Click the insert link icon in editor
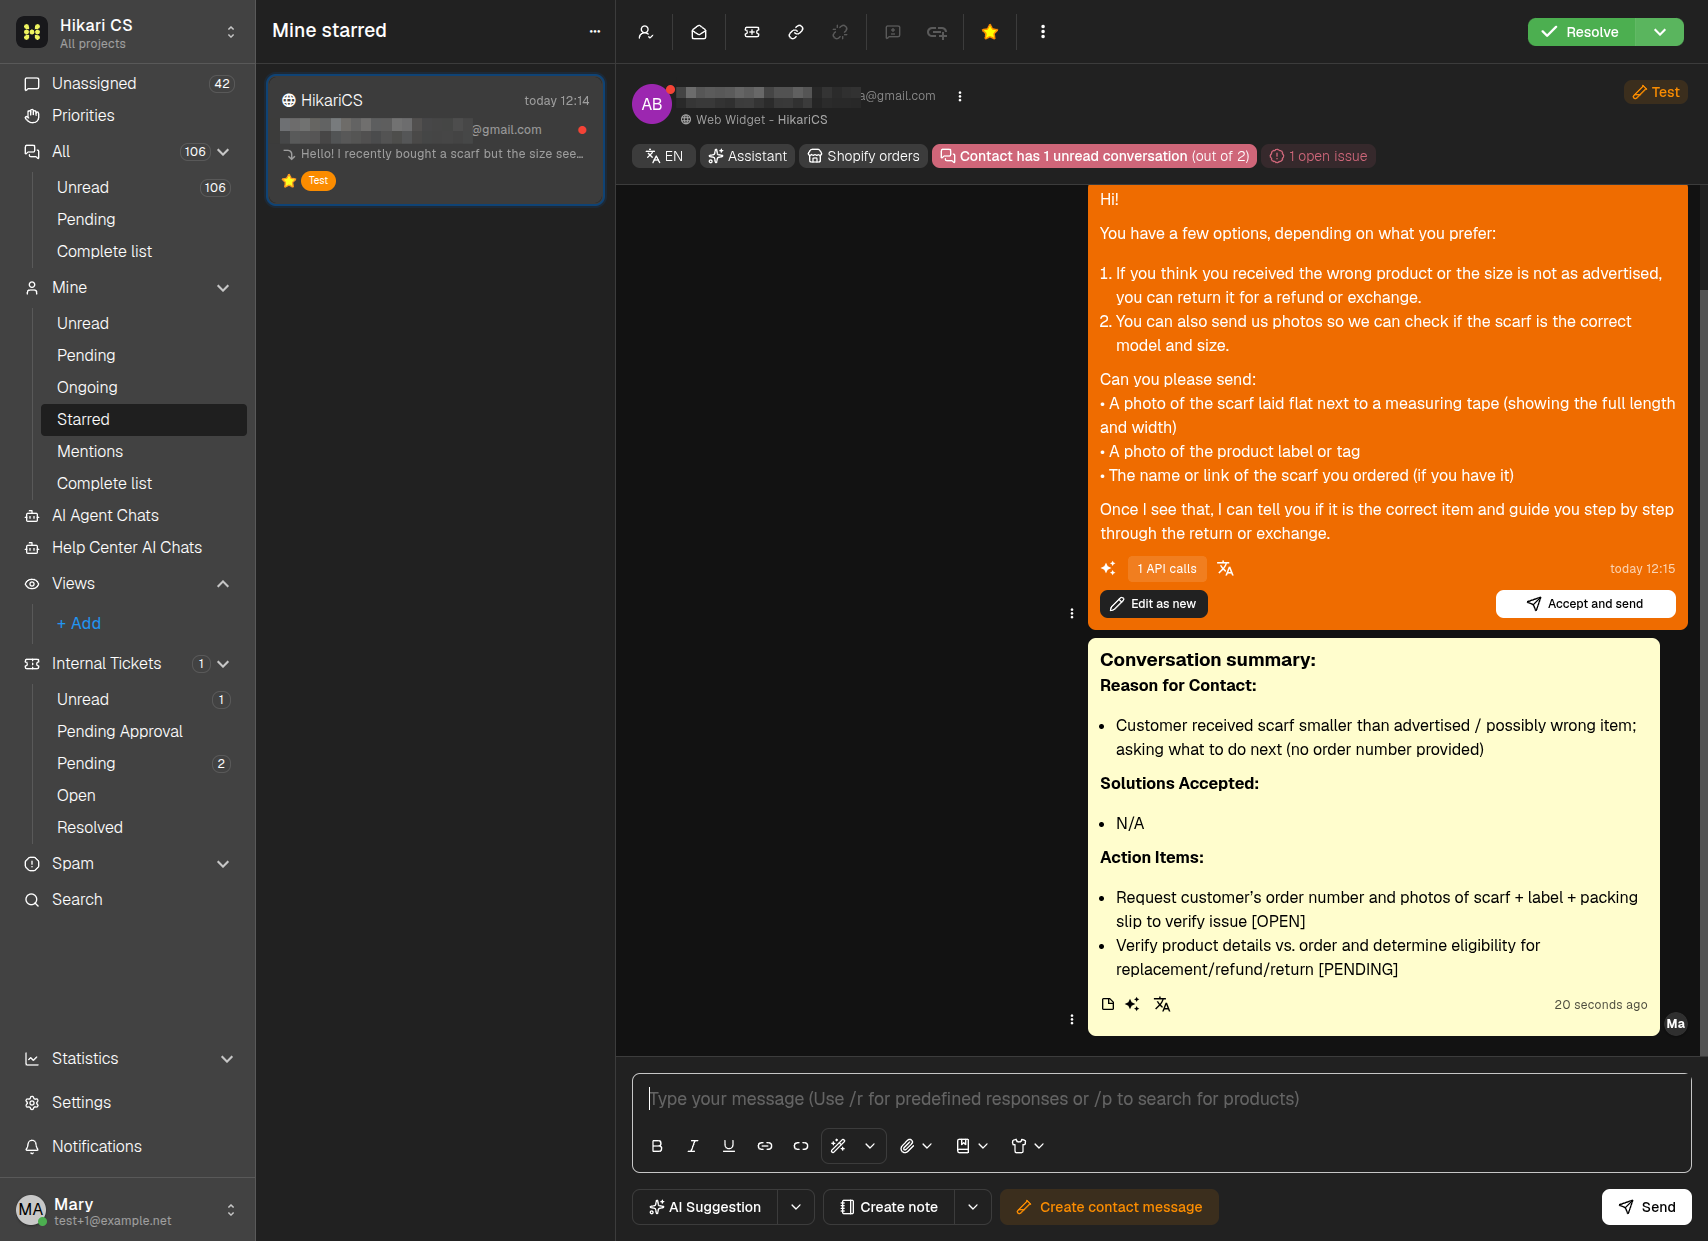The height and width of the screenshot is (1241, 1708). [x=765, y=1146]
